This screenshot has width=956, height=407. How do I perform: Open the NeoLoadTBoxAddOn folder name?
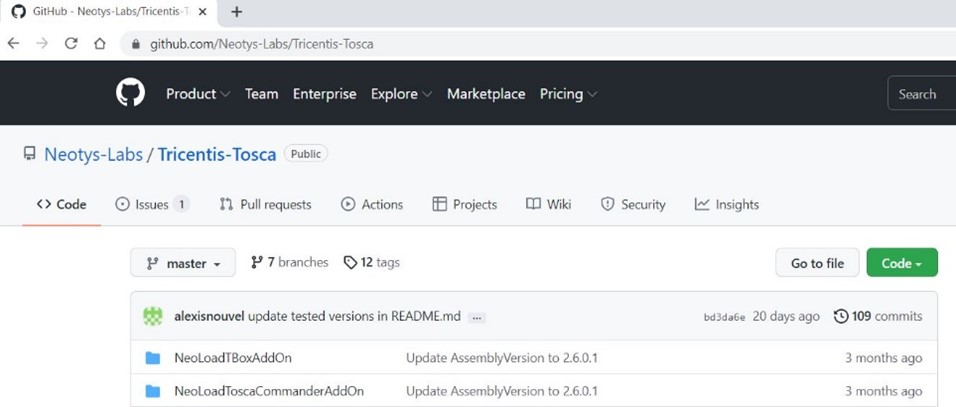[x=233, y=358]
